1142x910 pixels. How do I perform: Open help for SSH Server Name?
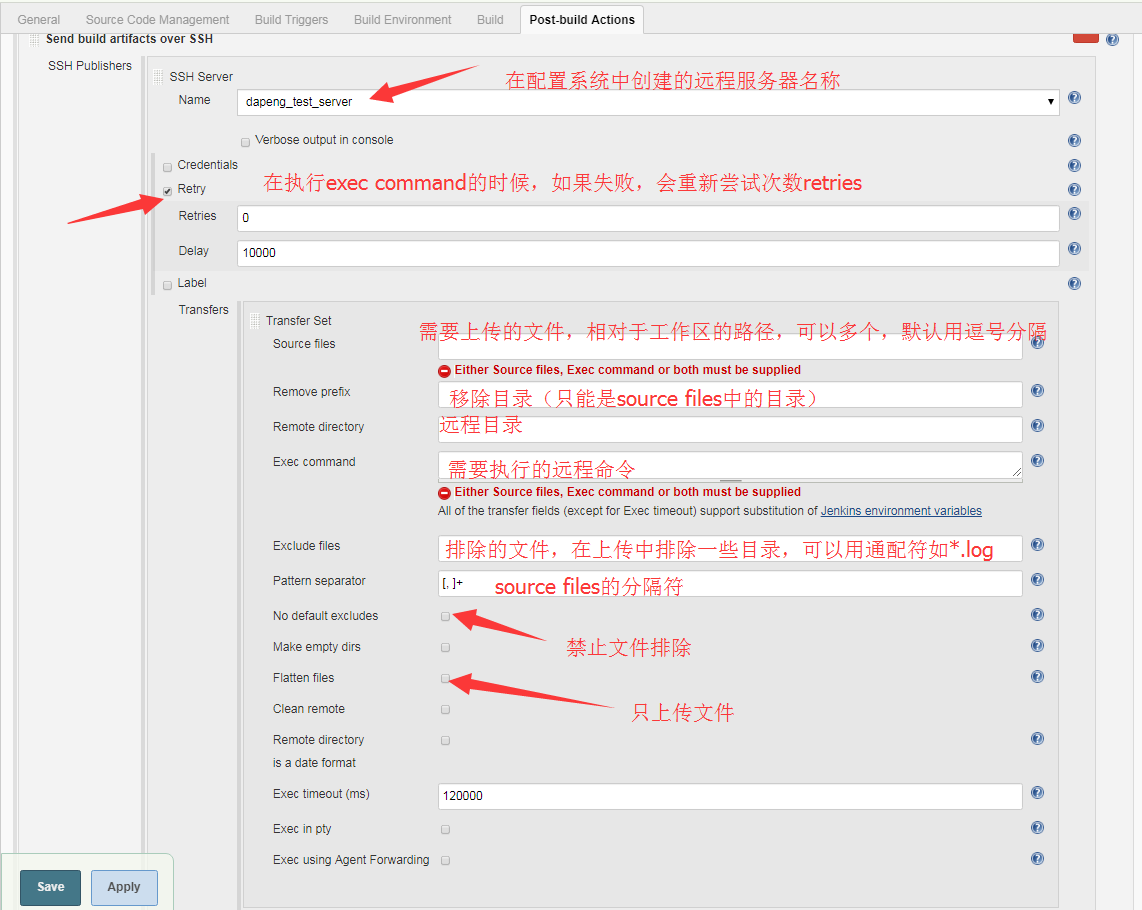coord(1074,98)
